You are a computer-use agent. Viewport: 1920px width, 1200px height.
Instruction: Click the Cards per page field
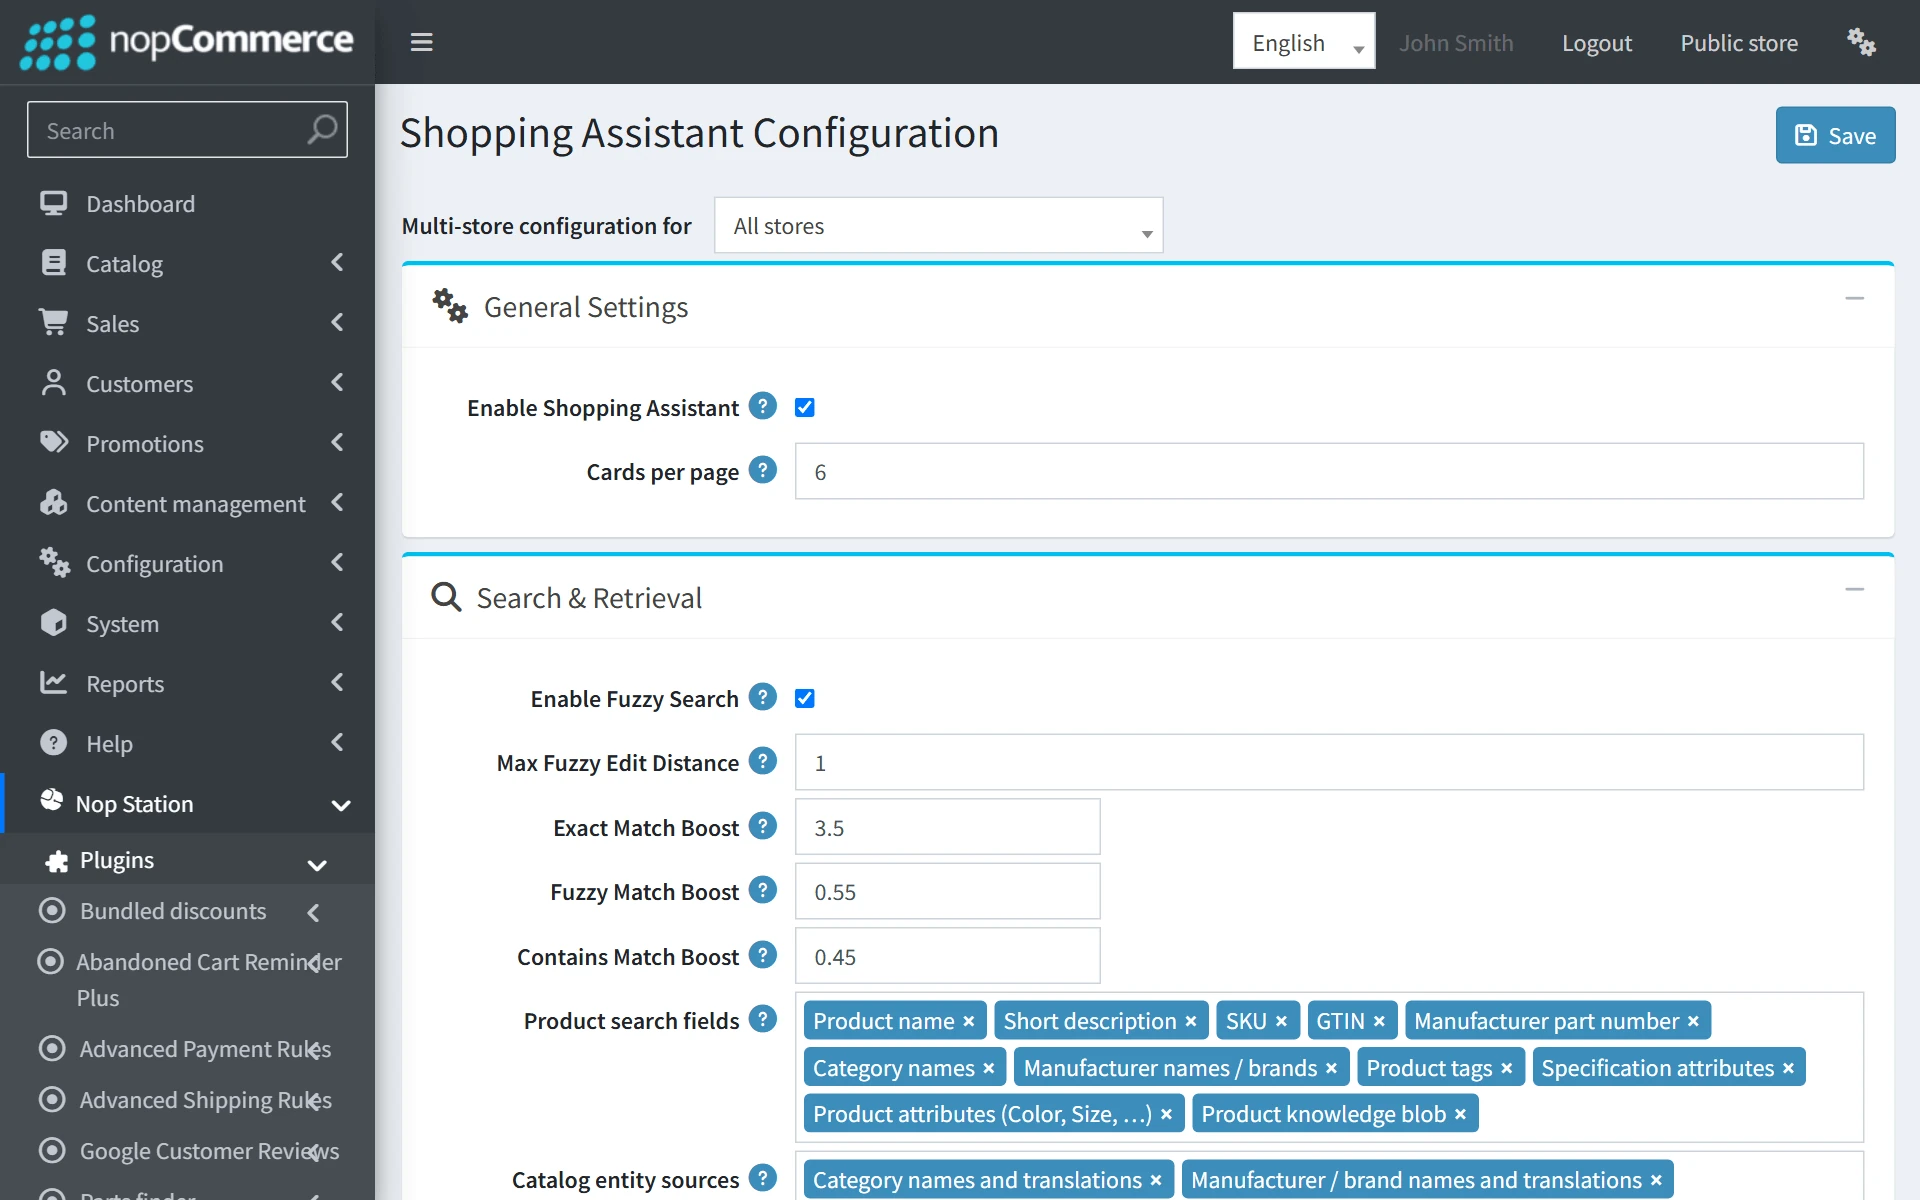point(1329,471)
